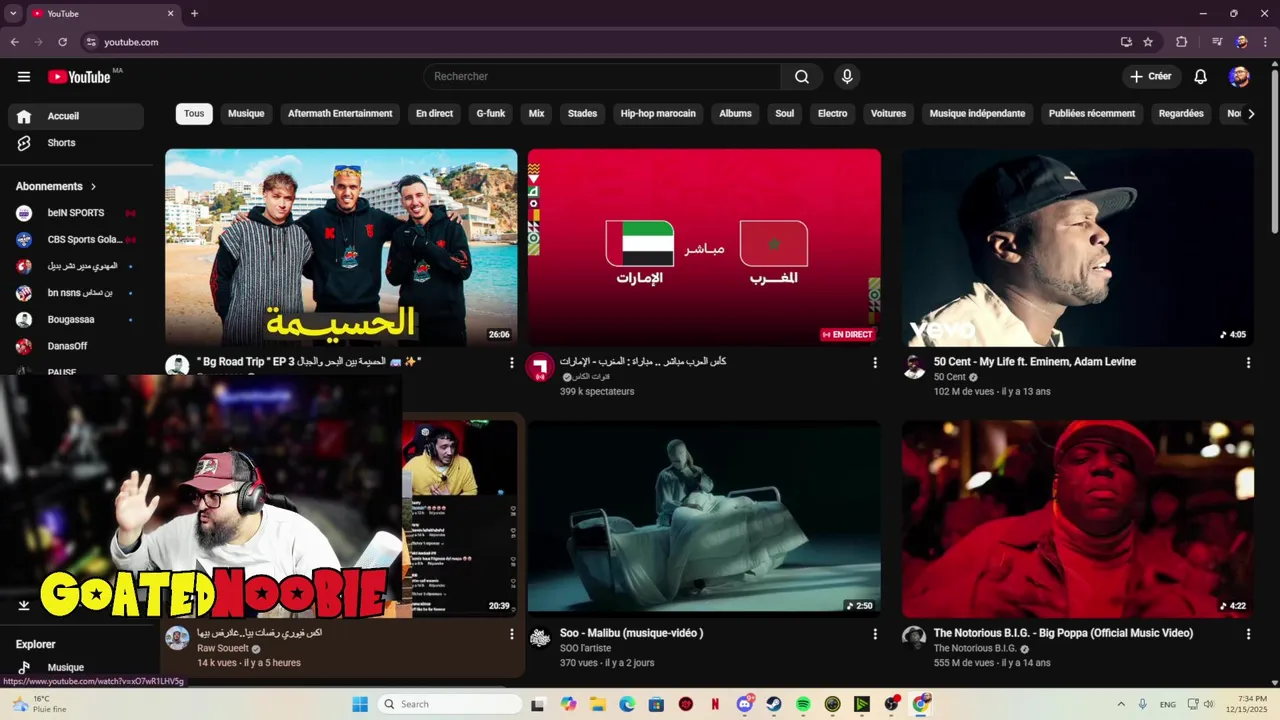The image size is (1280, 720).
Task: Go to Accueil in sidebar
Action: (76, 116)
